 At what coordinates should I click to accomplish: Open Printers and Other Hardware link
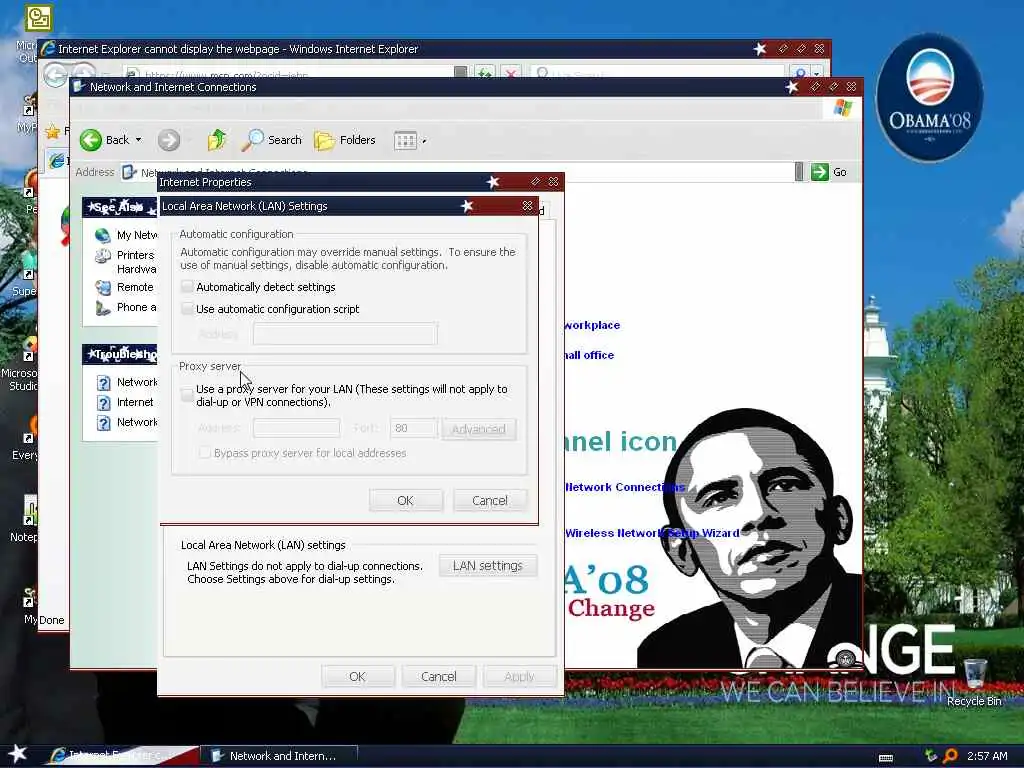click(136, 262)
